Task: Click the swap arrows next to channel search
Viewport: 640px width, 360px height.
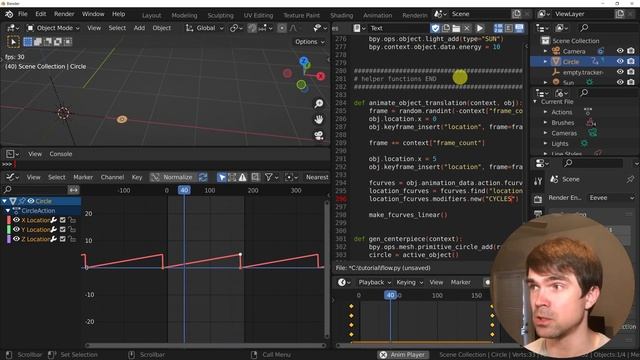Action: (x=73, y=190)
